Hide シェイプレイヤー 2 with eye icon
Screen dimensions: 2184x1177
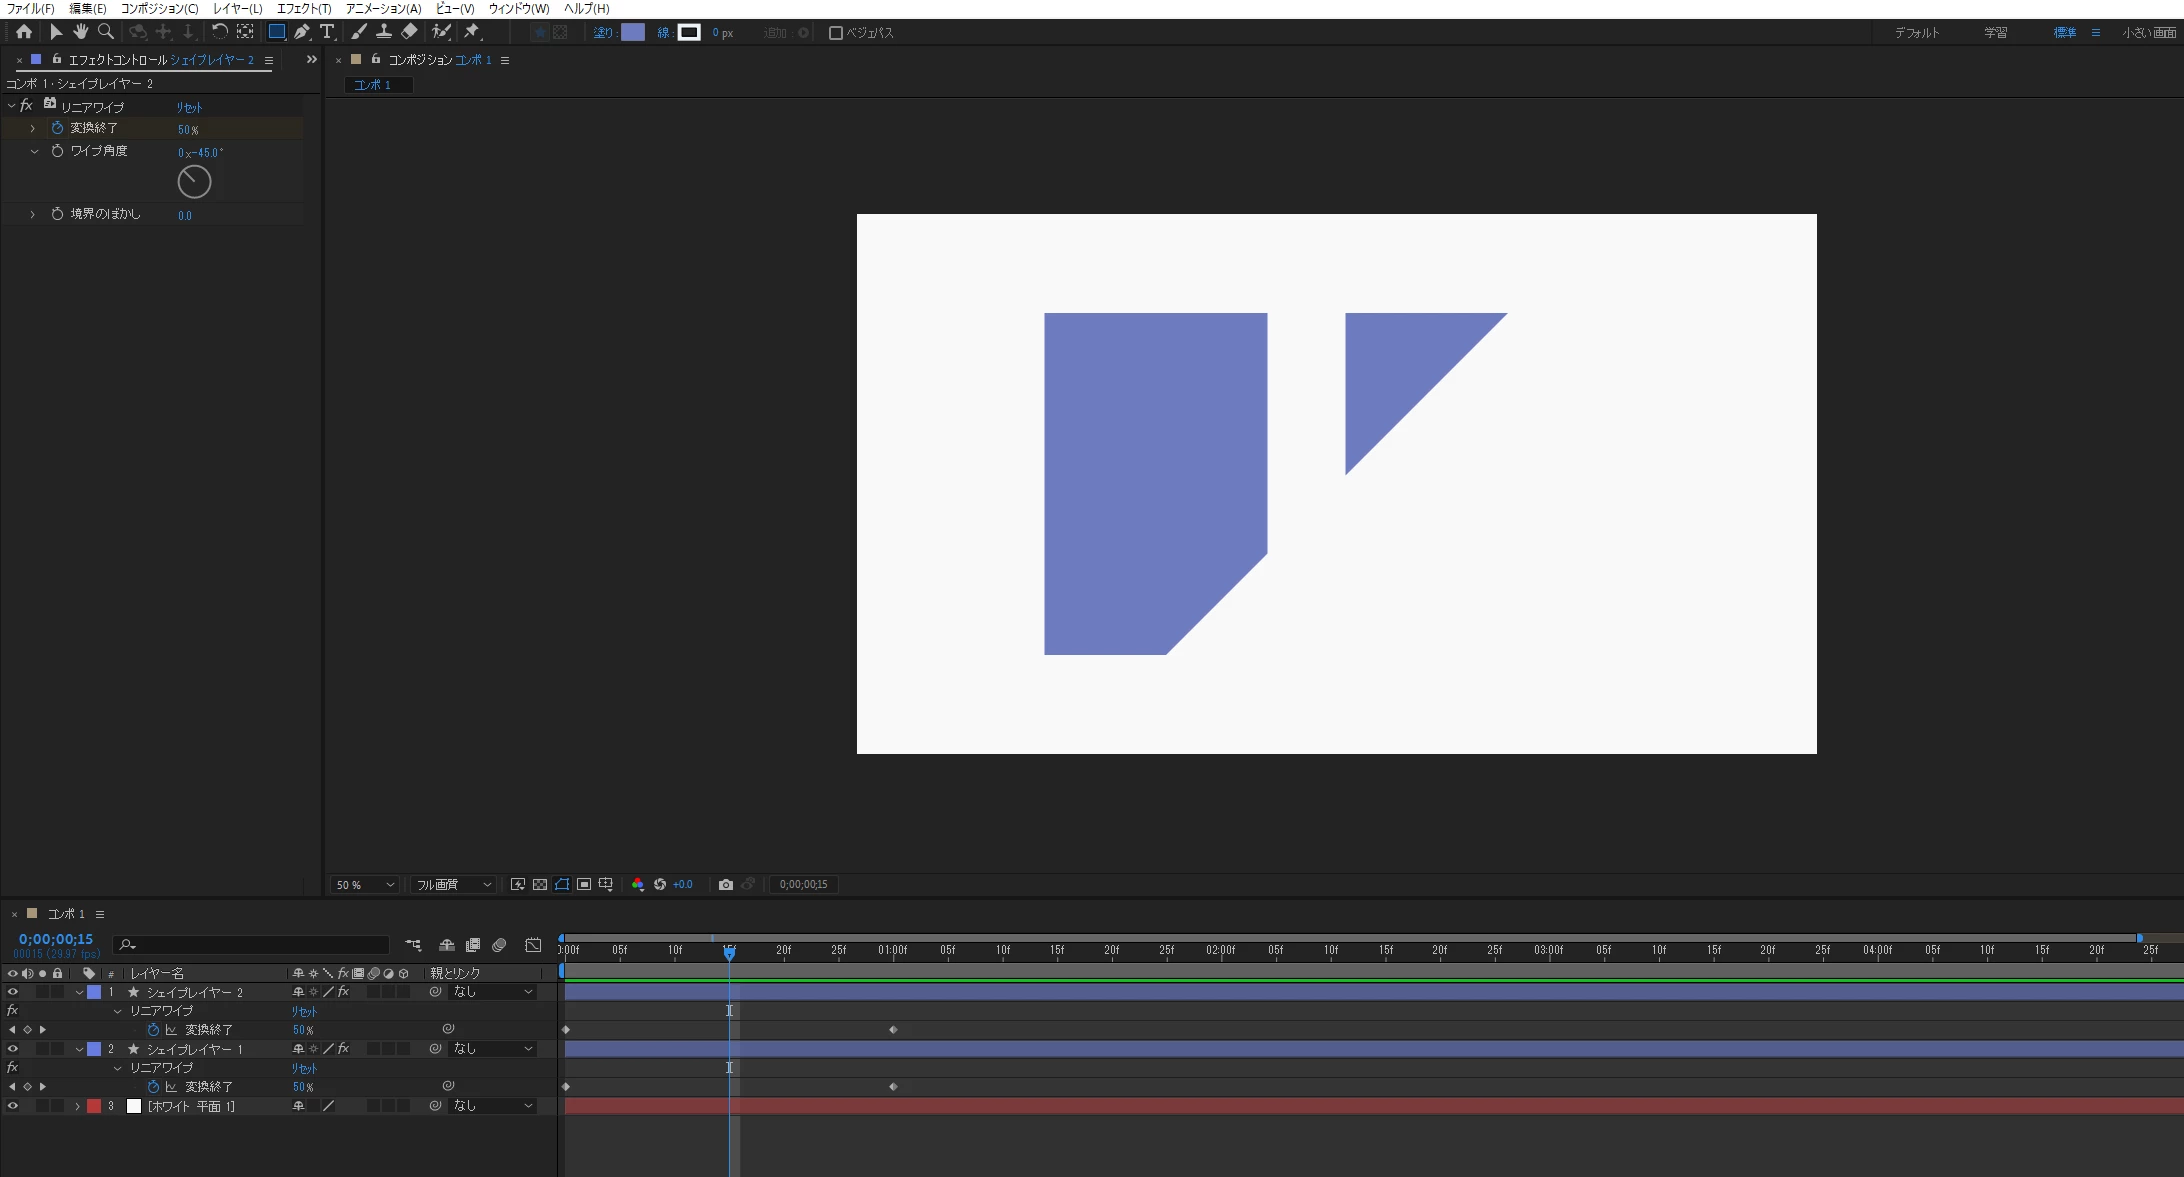(x=13, y=992)
